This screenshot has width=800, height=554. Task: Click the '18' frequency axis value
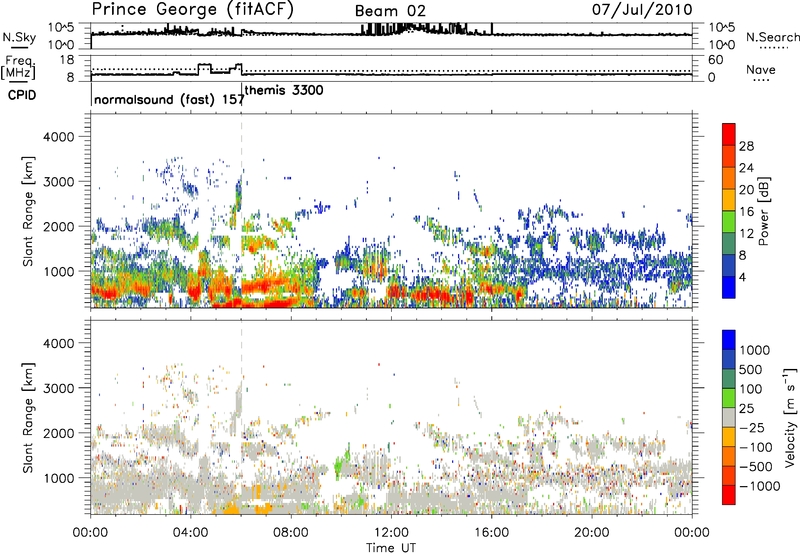pyautogui.click(x=67, y=60)
